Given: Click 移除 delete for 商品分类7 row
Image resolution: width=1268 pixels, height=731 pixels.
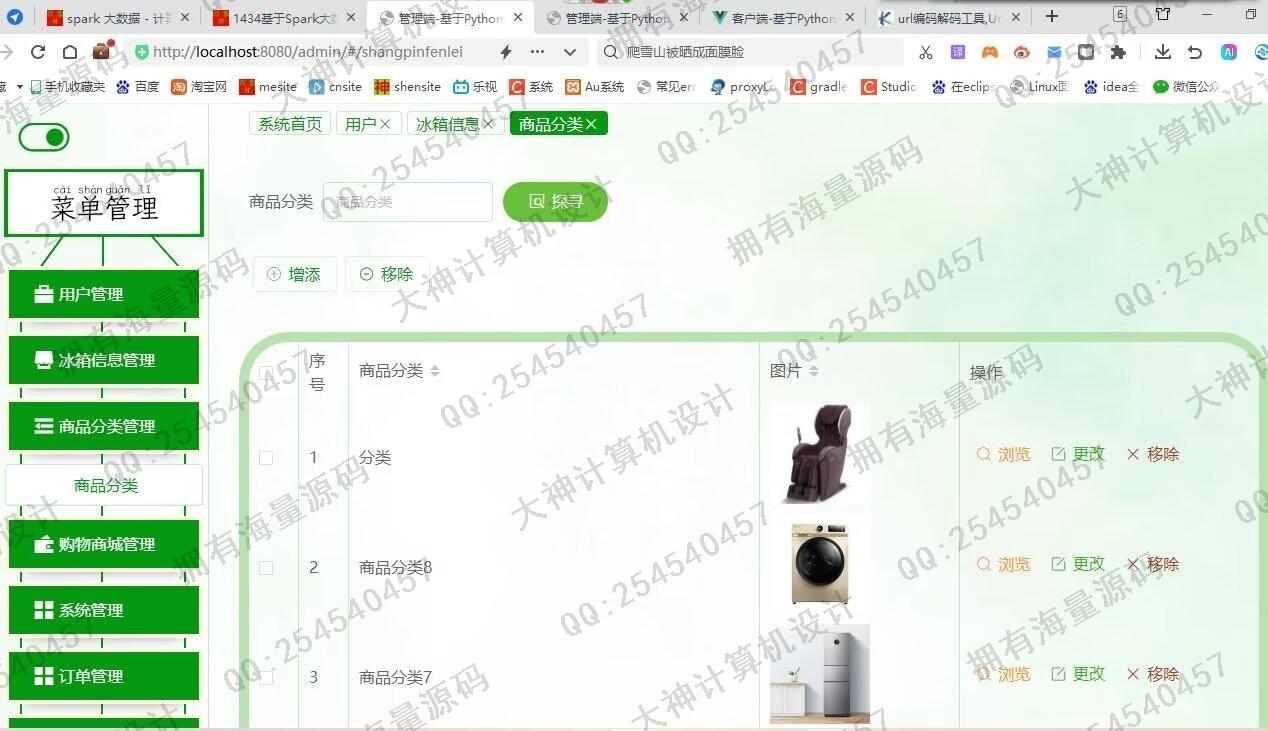Looking at the screenshot, I should click(x=1153, y=674).
